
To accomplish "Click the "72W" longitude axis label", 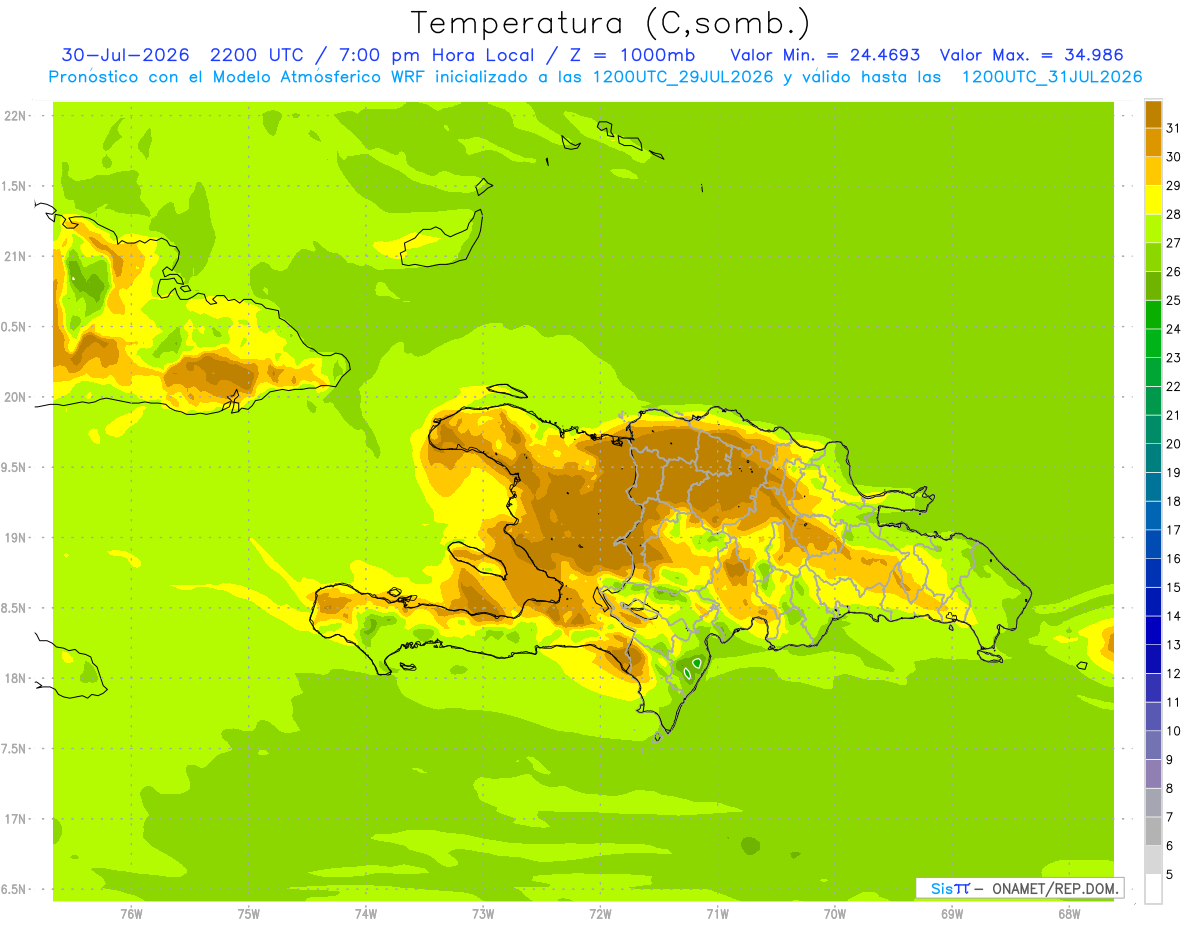I will pos(600,913).
